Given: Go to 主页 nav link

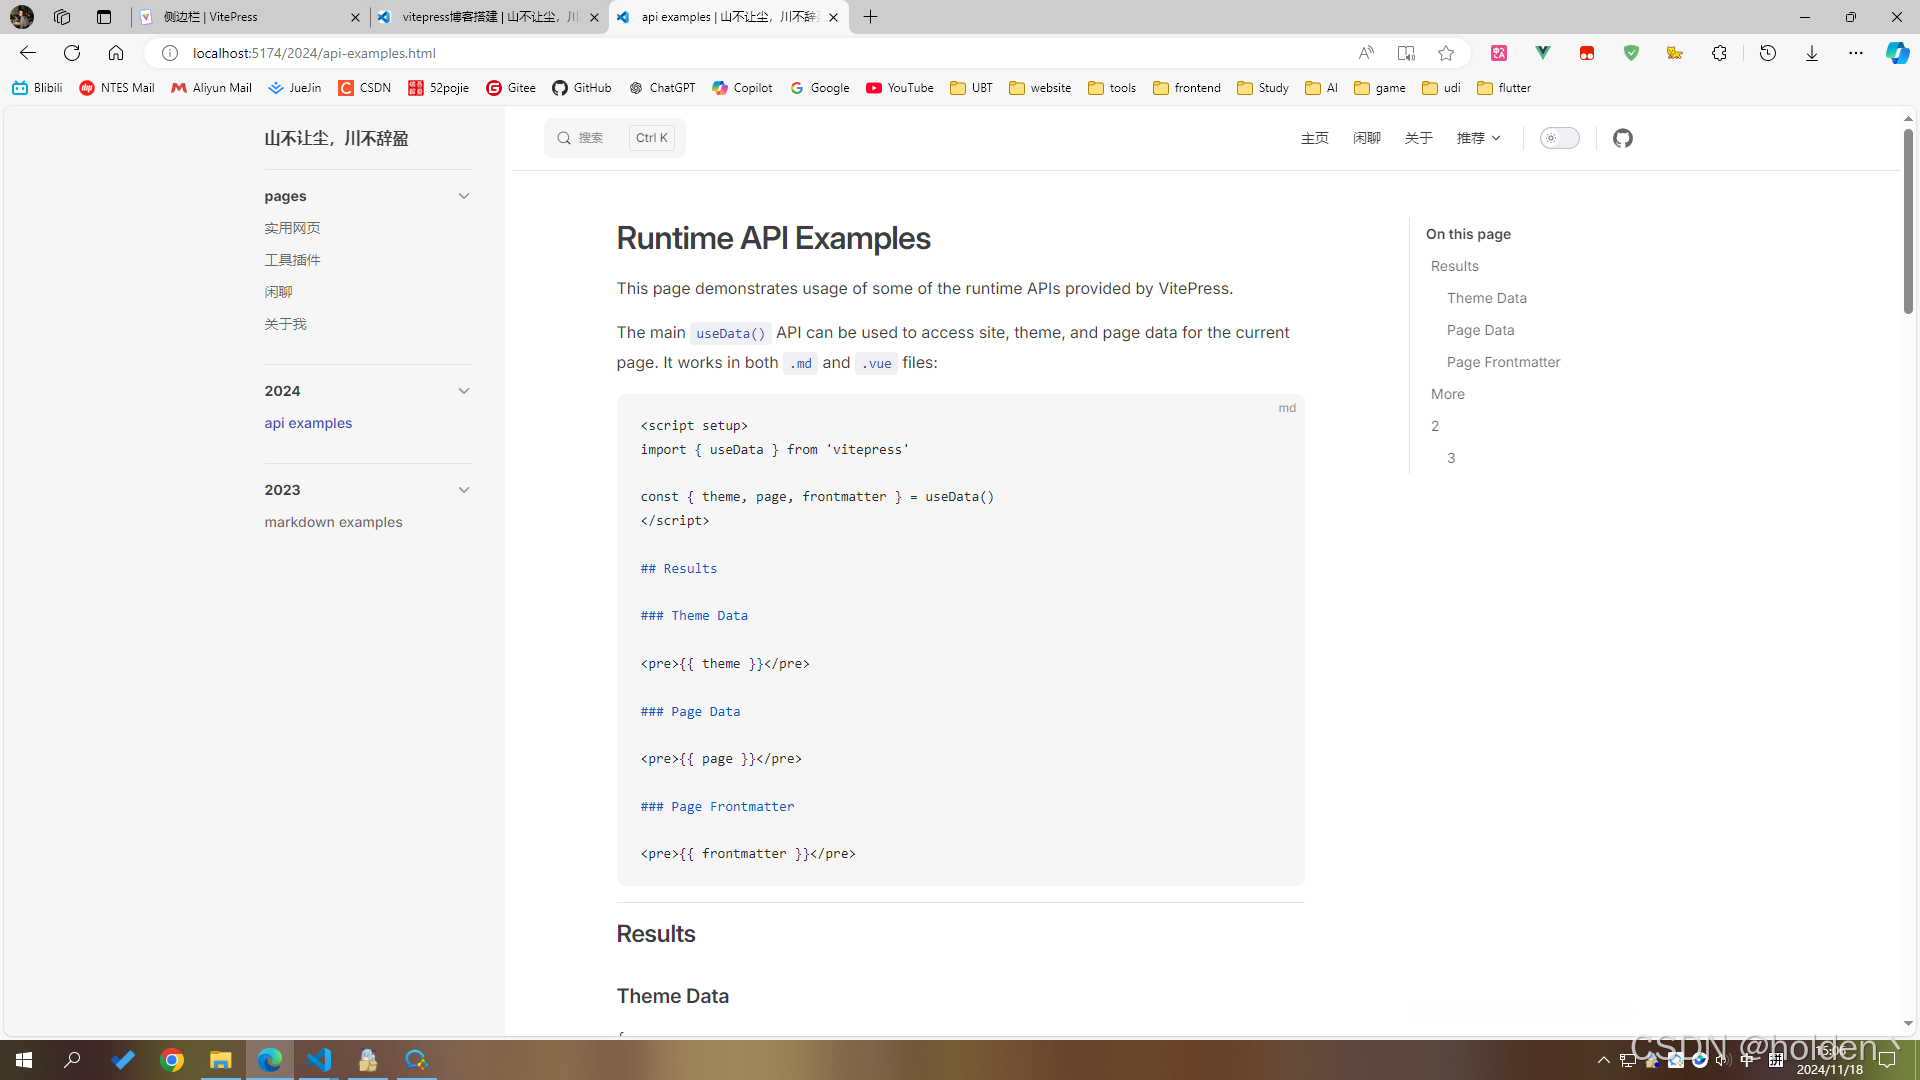Looking at the screenshot, I should click(1314, 138).
